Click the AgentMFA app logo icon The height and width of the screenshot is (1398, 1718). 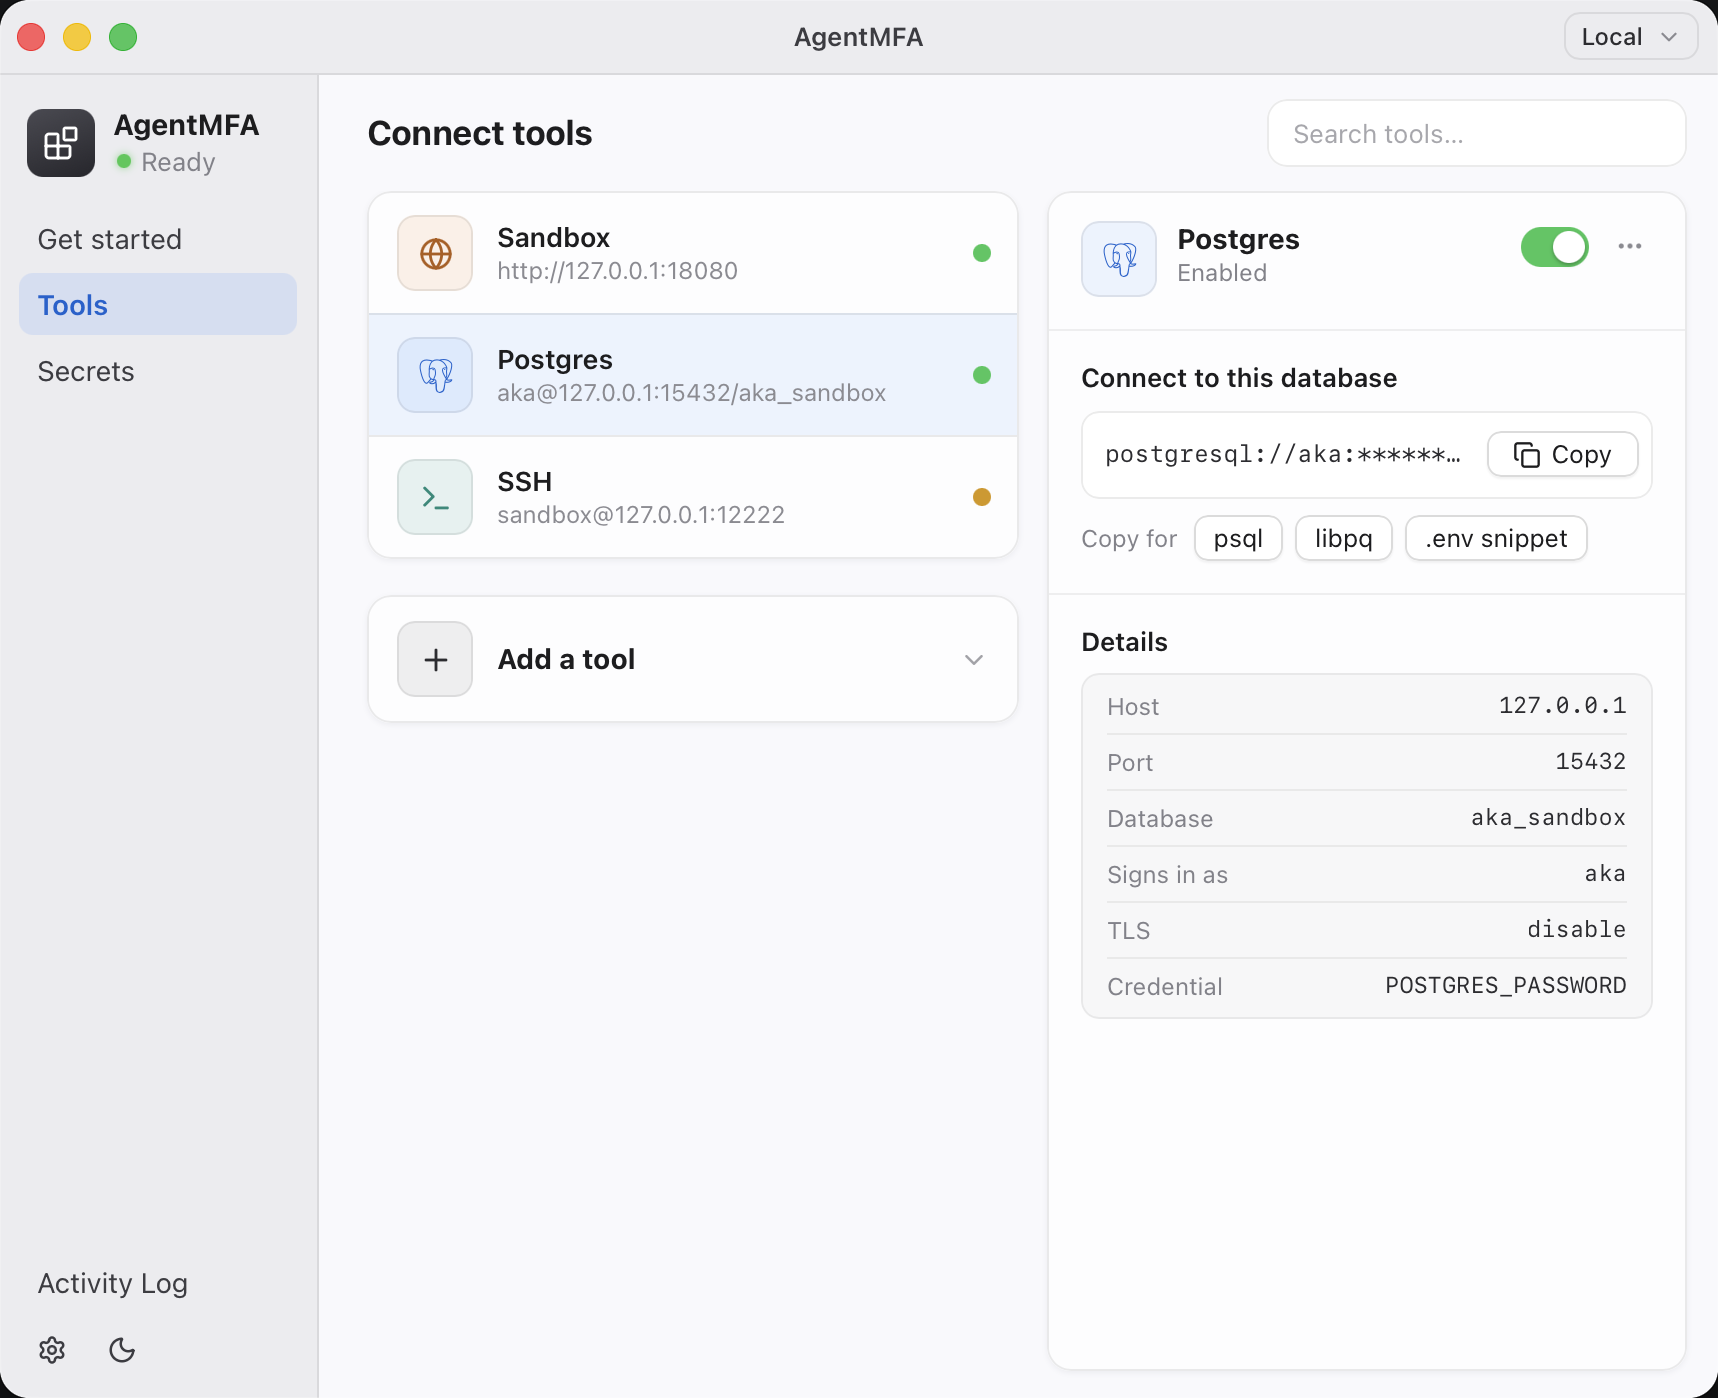click(x=61, y=143)
